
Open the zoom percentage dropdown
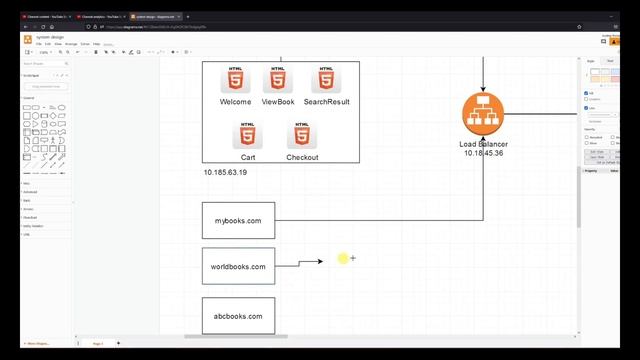tap(45, 53)
